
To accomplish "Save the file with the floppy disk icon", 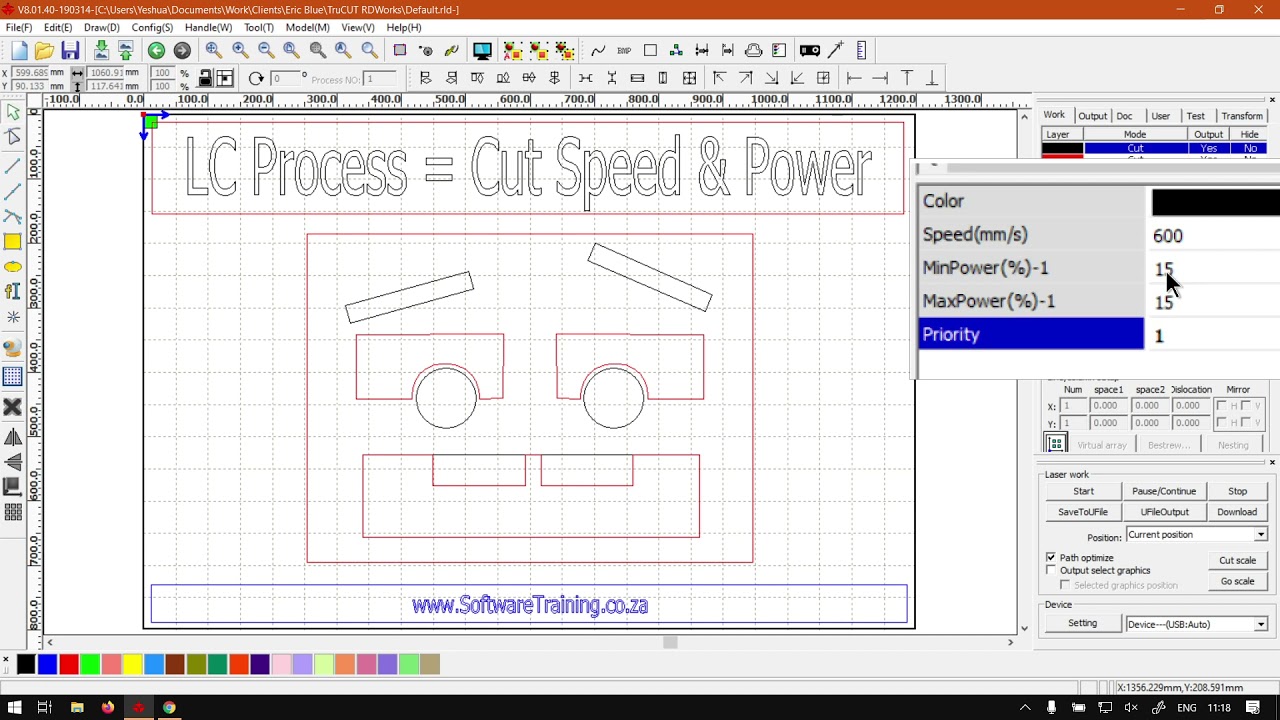I will pos(70,51).
